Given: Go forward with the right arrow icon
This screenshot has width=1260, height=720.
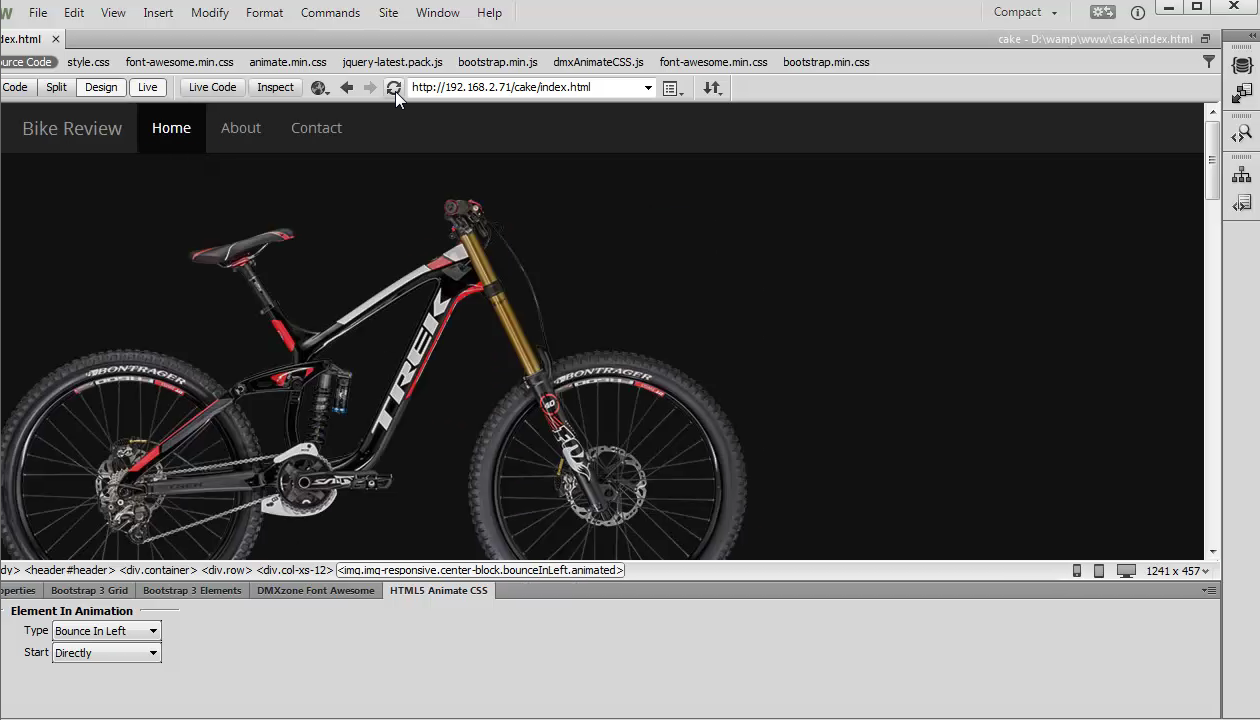Looking at the screenshot, I should point(370,88).
